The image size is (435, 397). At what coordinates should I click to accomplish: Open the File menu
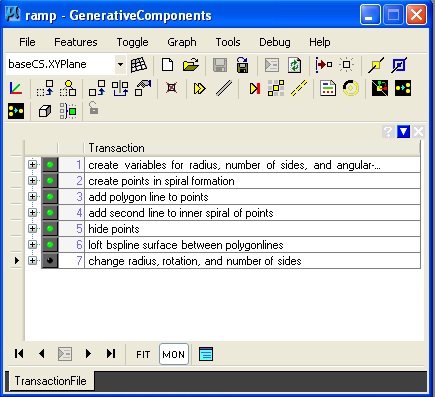coord(27,42)
